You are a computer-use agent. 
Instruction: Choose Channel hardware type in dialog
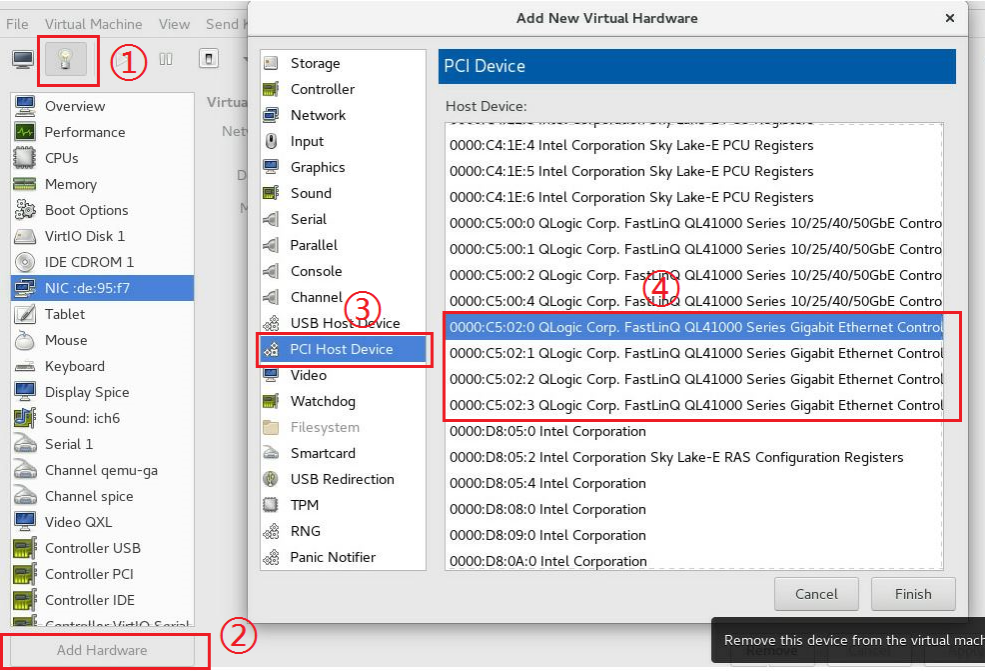343,297
